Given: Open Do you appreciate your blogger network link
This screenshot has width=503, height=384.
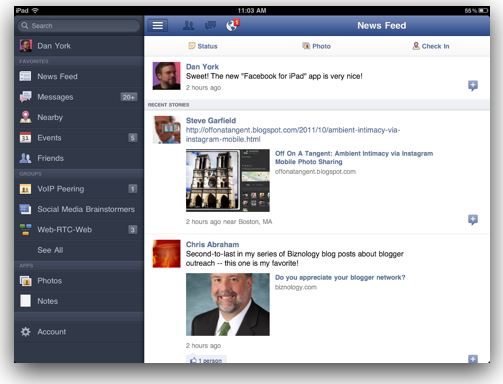Looking at the screenshot, I should click(340, 277).
